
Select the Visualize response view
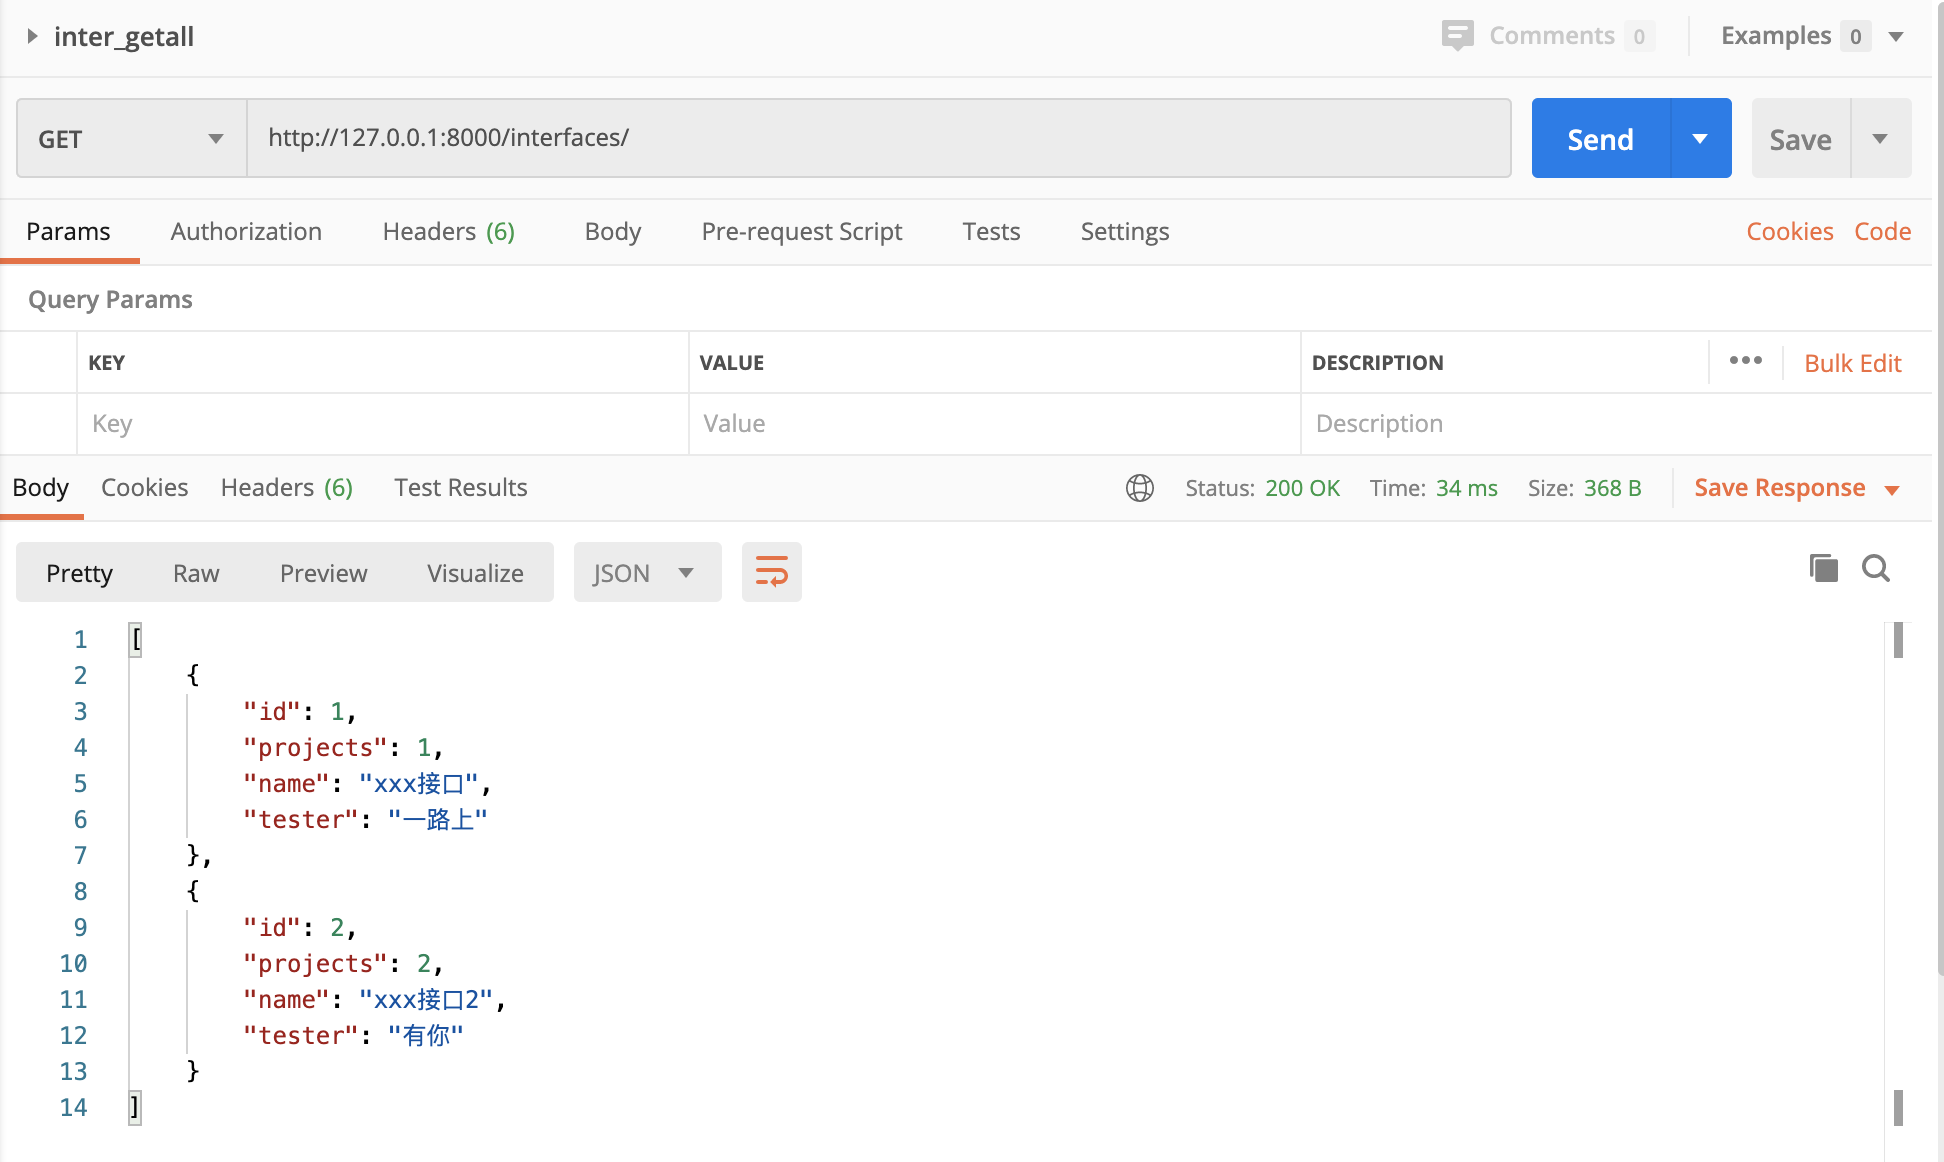tap(475, 572)
